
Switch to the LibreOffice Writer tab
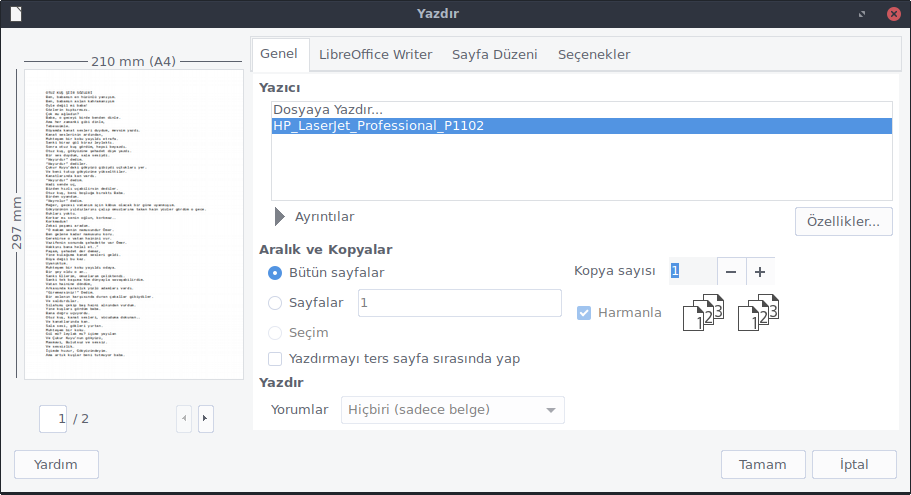click(375, 54)
